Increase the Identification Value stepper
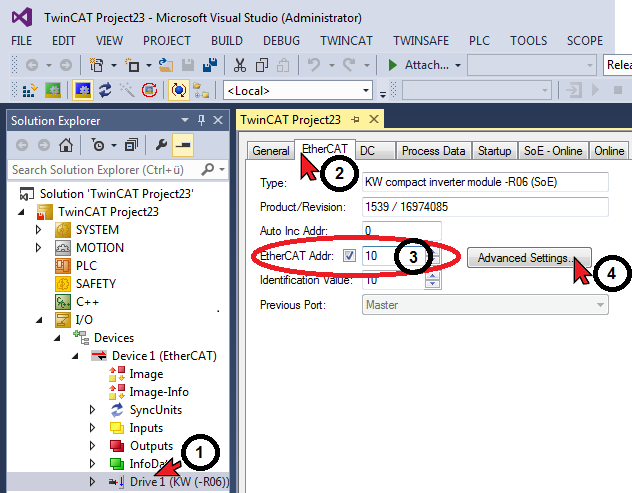 [432, 275]
